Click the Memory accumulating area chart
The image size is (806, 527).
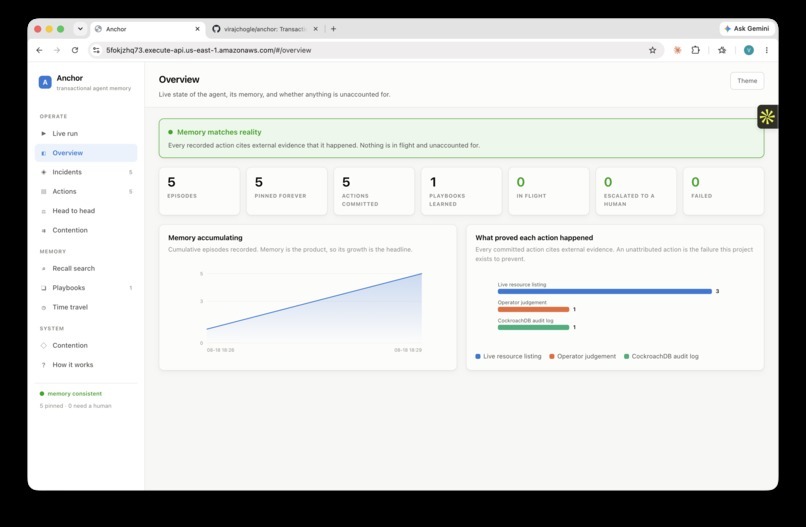point(314,308)
